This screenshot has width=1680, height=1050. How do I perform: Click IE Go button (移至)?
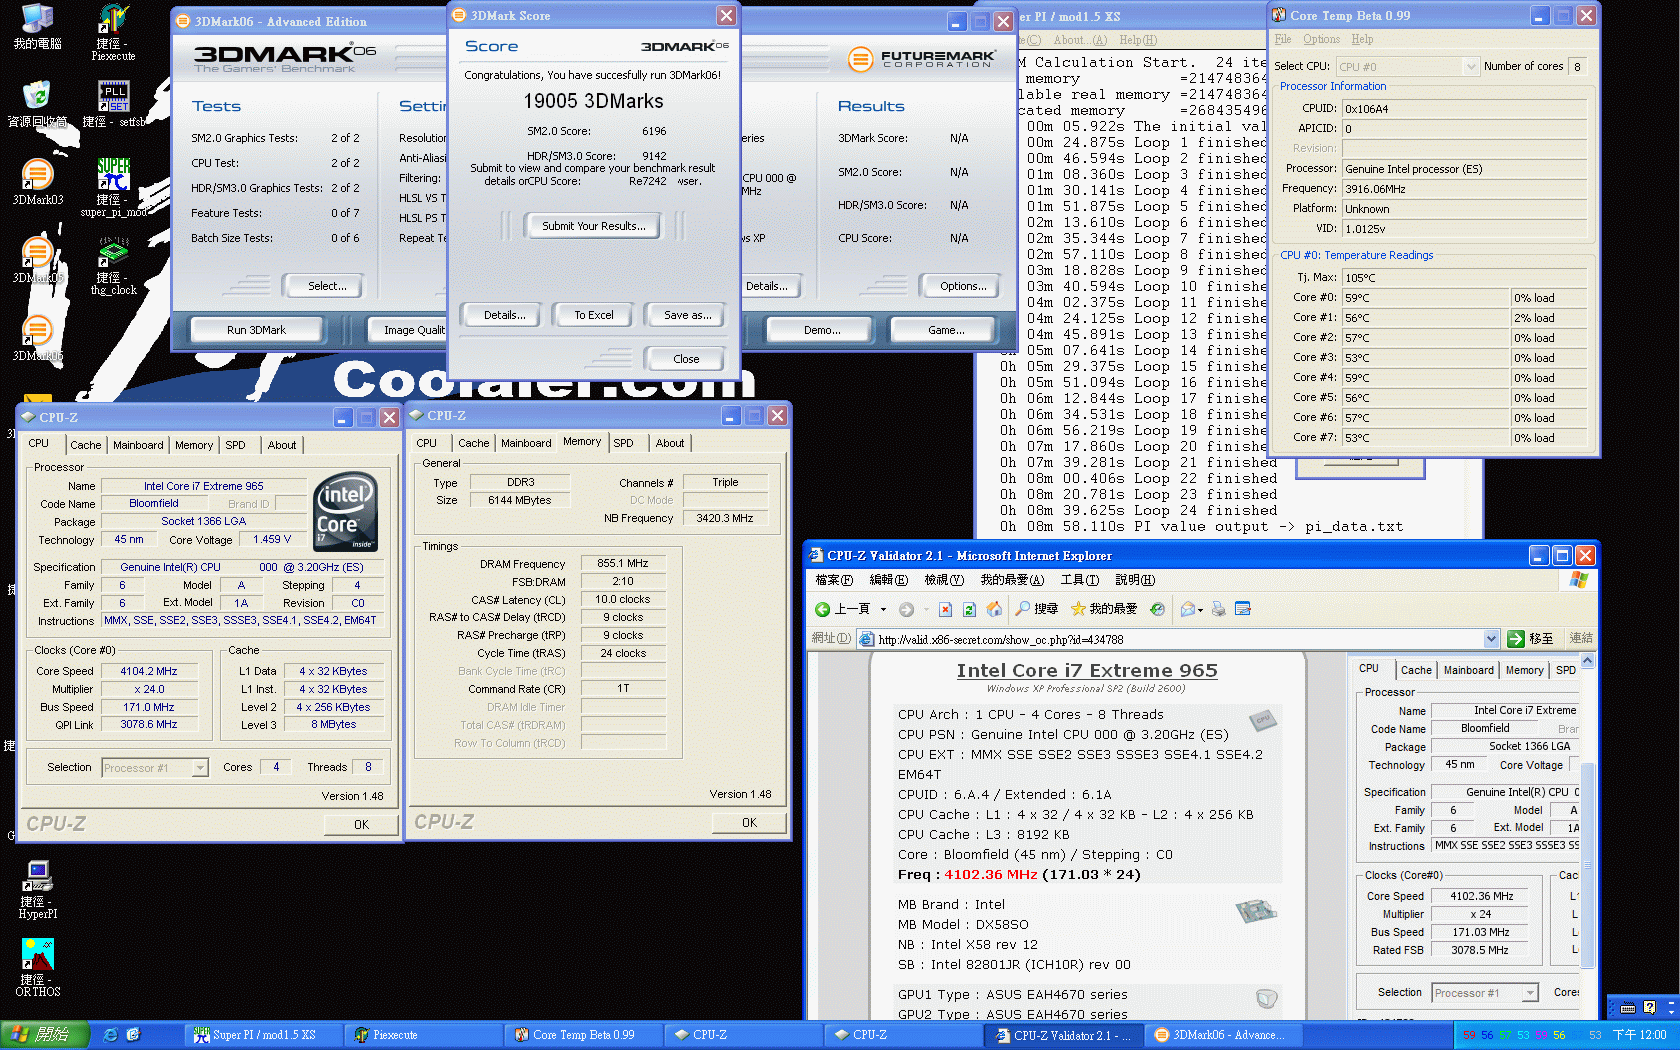tap(1531, 639)
